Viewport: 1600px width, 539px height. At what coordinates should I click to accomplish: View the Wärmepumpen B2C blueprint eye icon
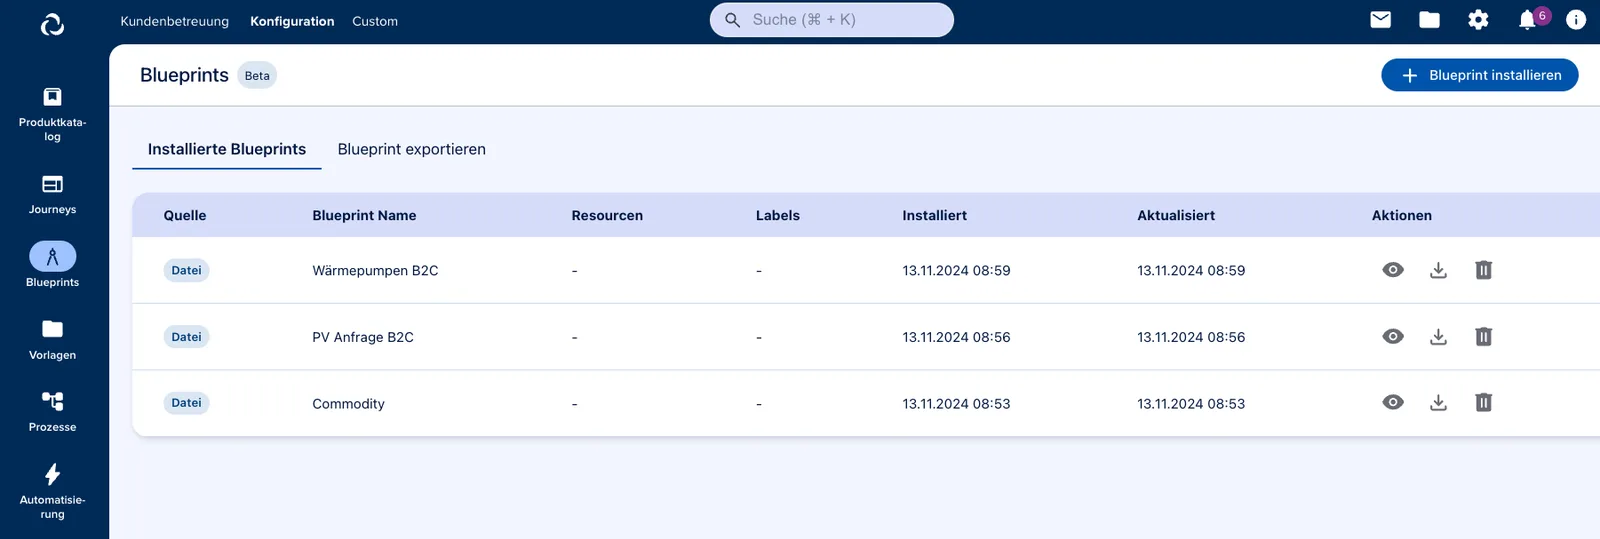click(1393, 270)
